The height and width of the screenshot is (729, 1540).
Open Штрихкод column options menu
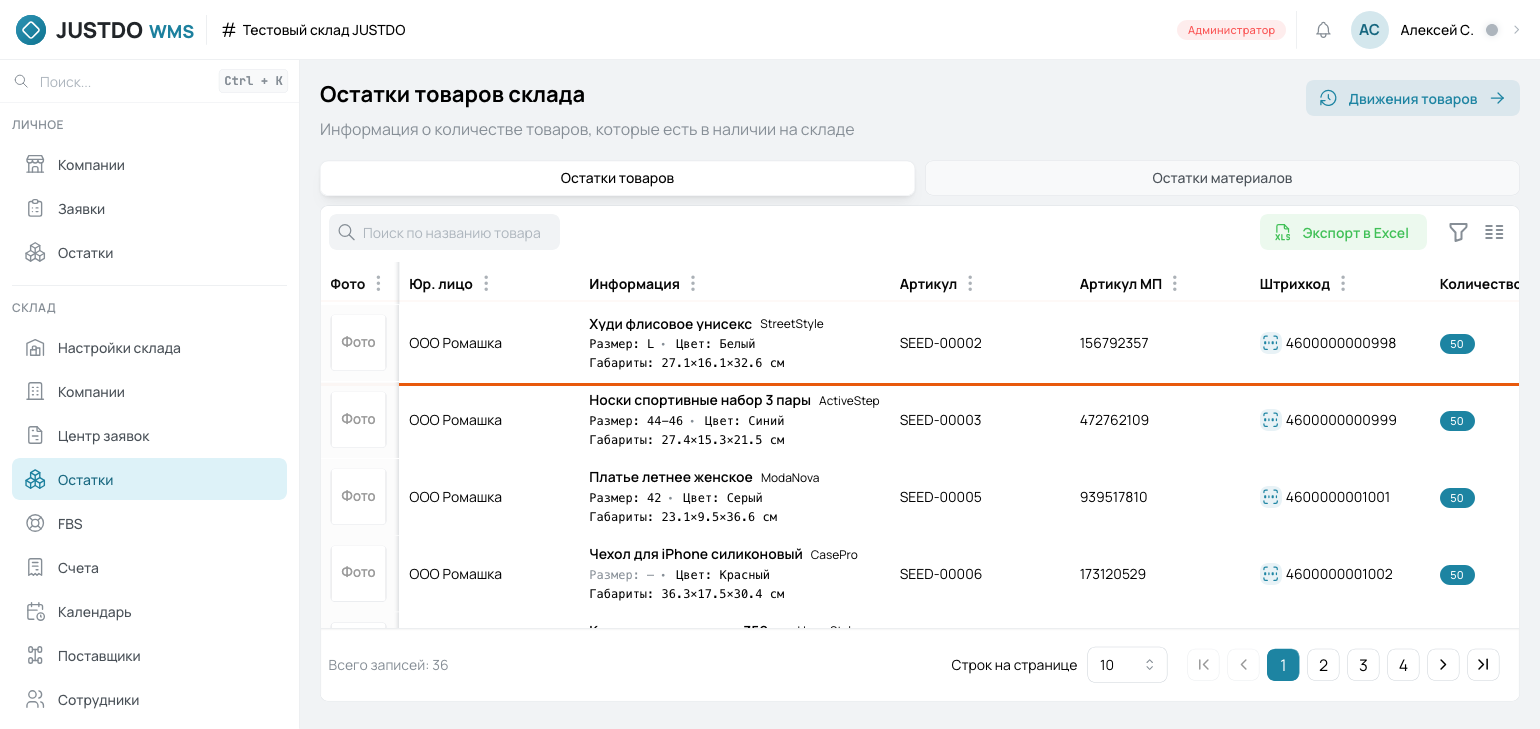[x=1343, y=284]
